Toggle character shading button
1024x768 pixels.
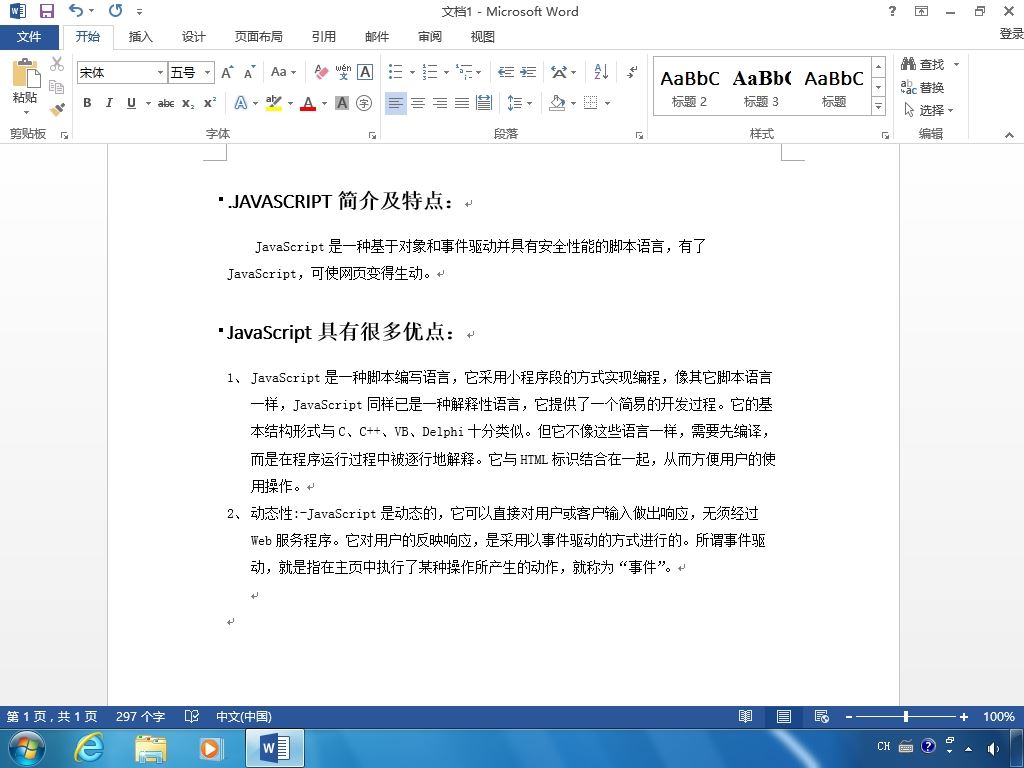pyautogui.click(x=342, y=103)
